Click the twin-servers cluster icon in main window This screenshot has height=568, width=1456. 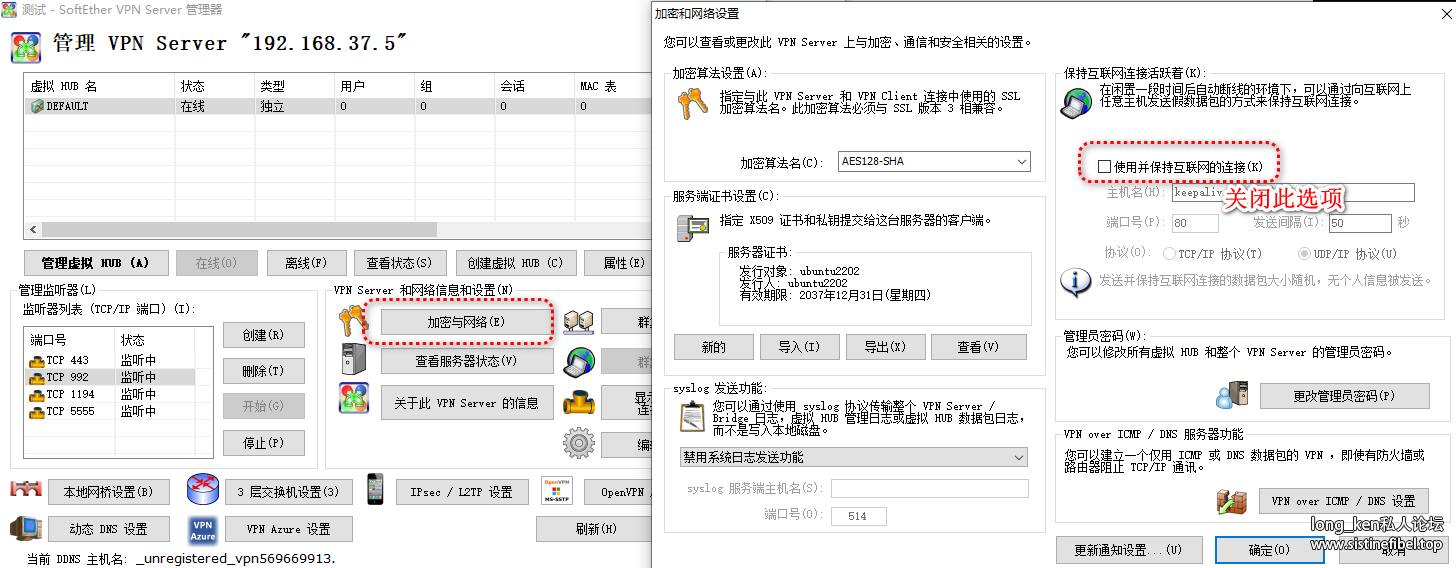(x=579, y=321)
